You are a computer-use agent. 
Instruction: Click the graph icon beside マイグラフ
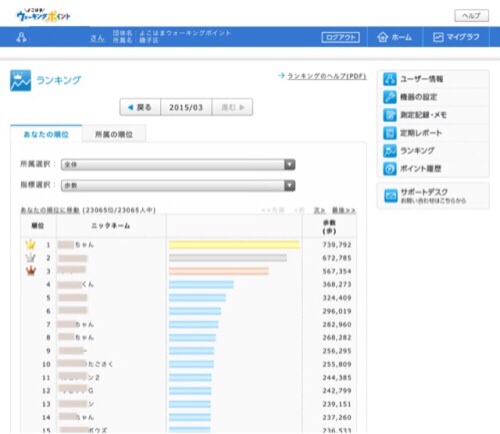click(438, 37)
